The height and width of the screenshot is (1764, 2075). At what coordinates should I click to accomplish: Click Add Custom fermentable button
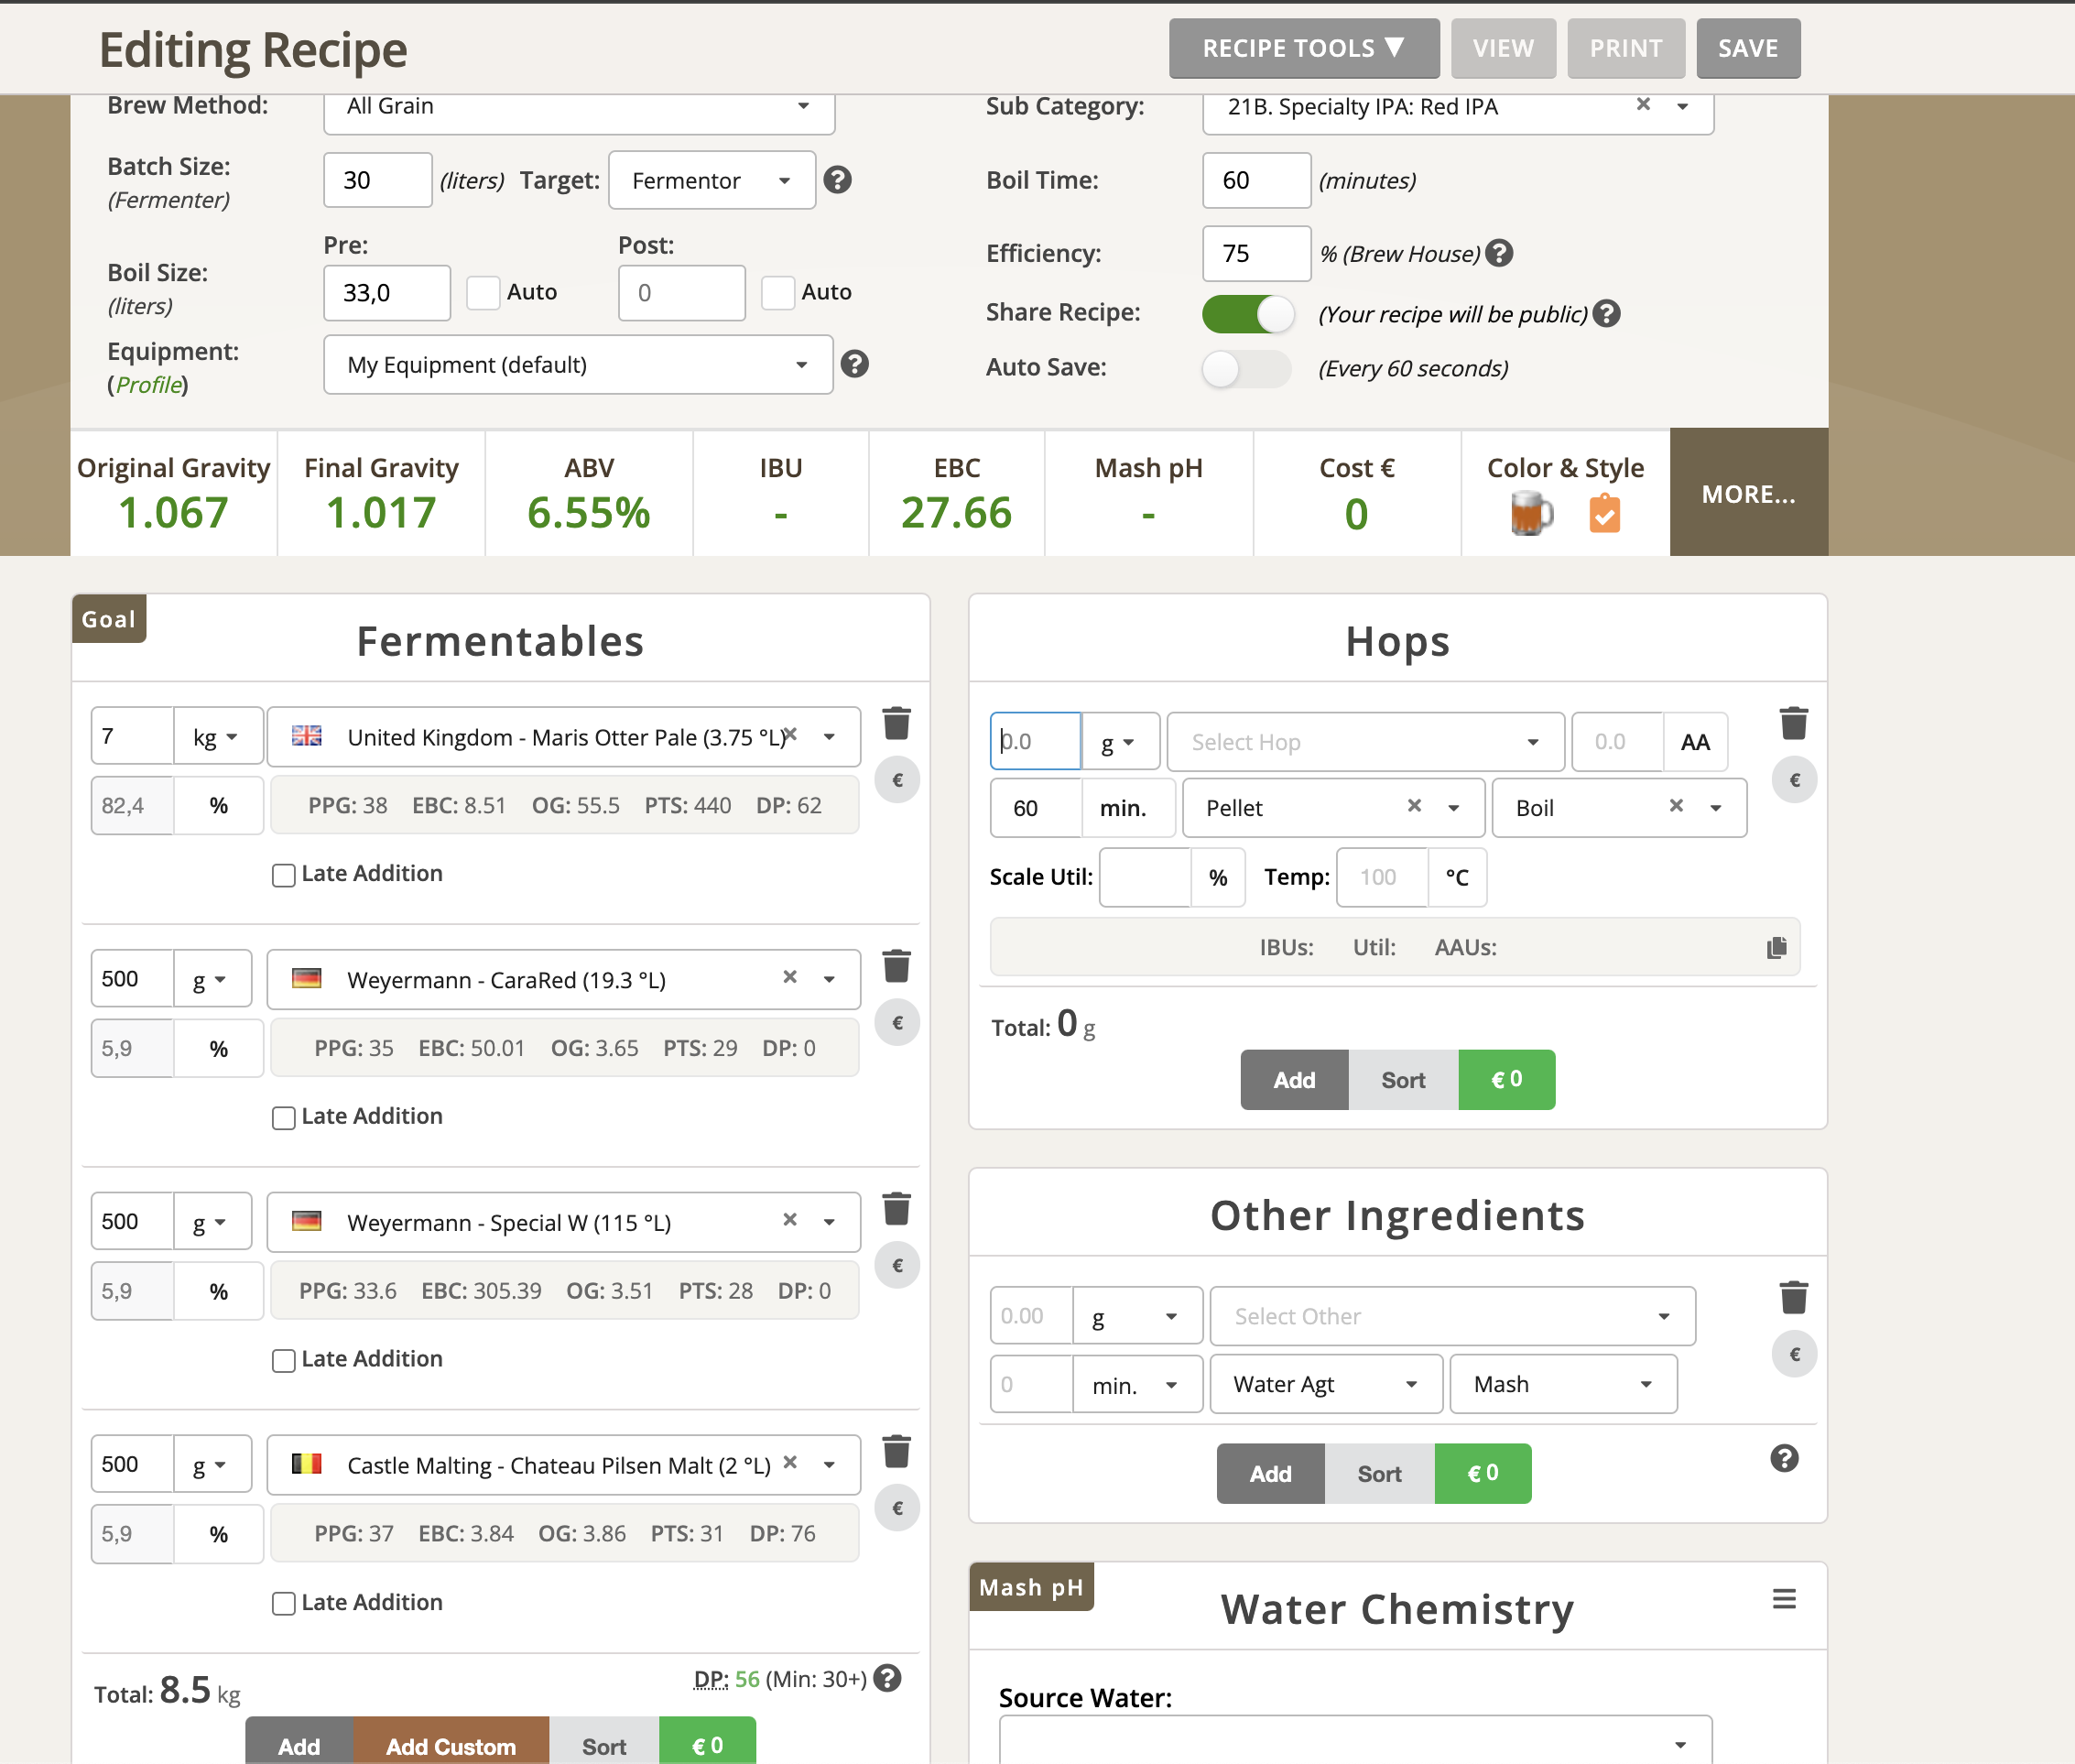pos(450,1745)
